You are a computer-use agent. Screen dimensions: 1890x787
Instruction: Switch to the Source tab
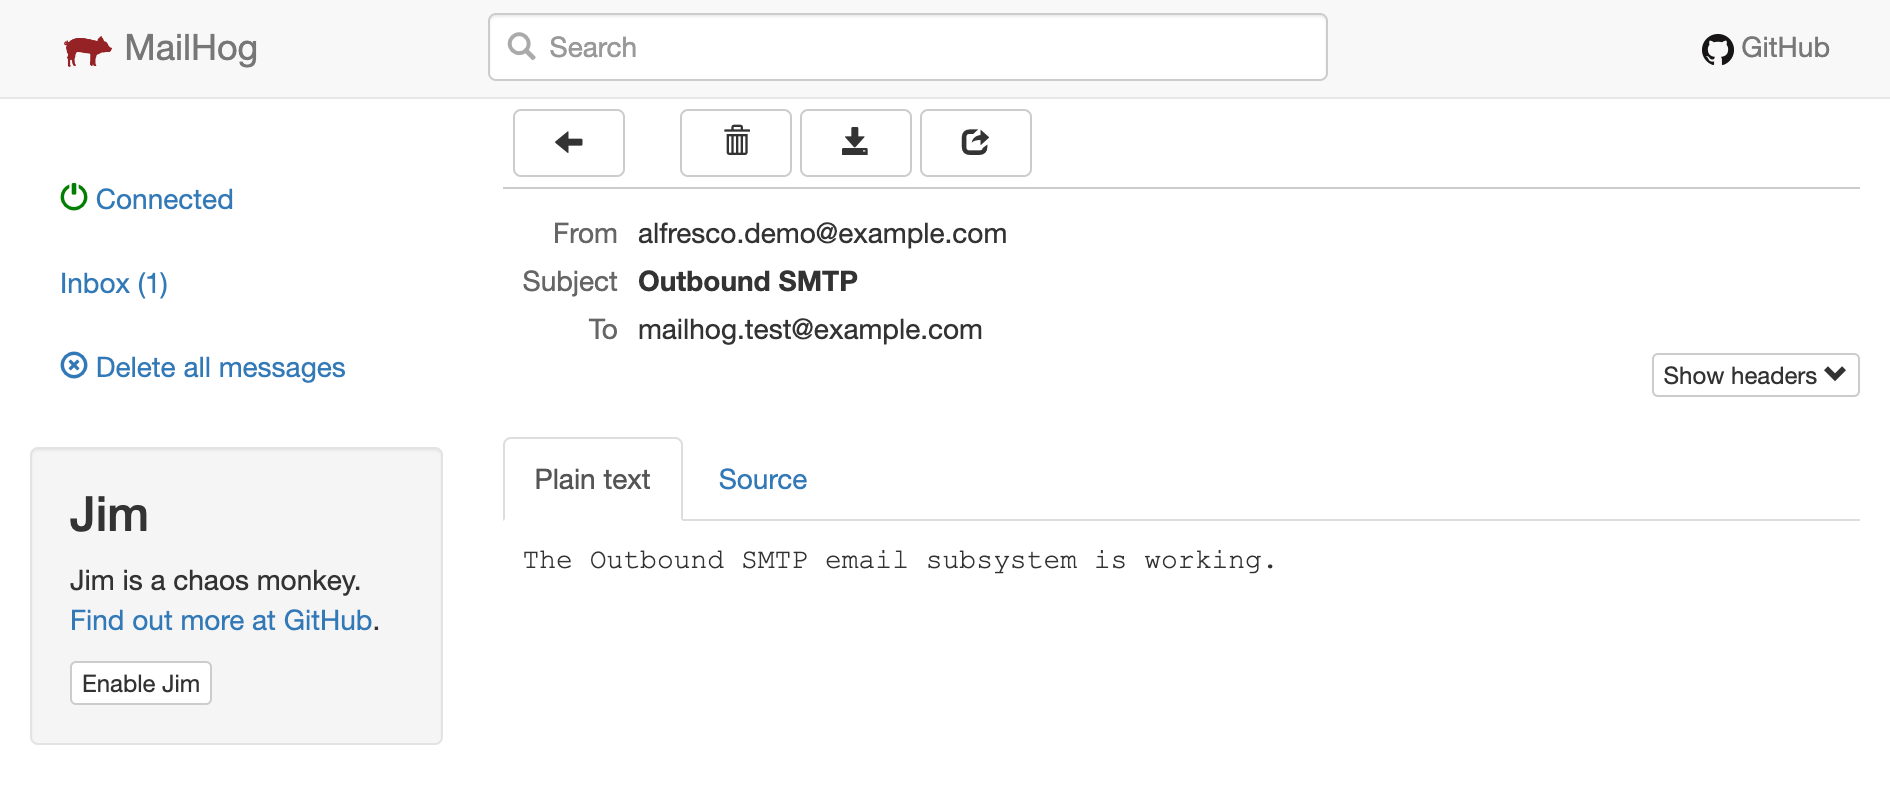pos(762,479)
